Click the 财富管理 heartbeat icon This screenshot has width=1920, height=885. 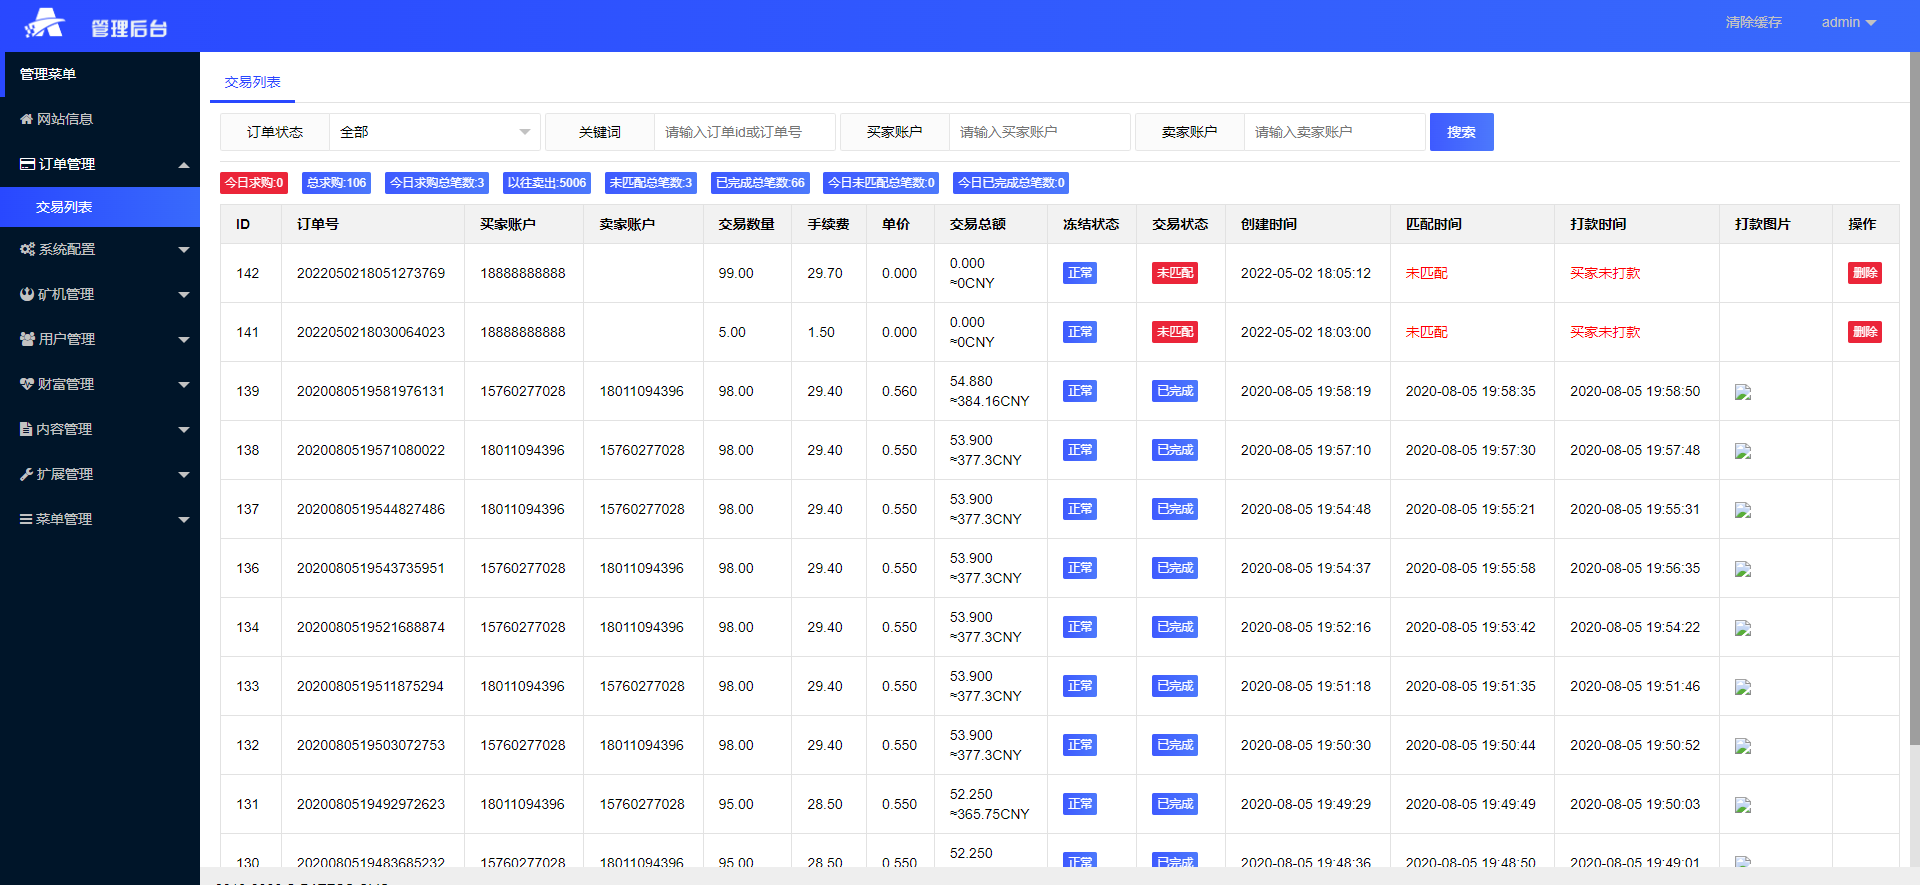coord(27,384)
